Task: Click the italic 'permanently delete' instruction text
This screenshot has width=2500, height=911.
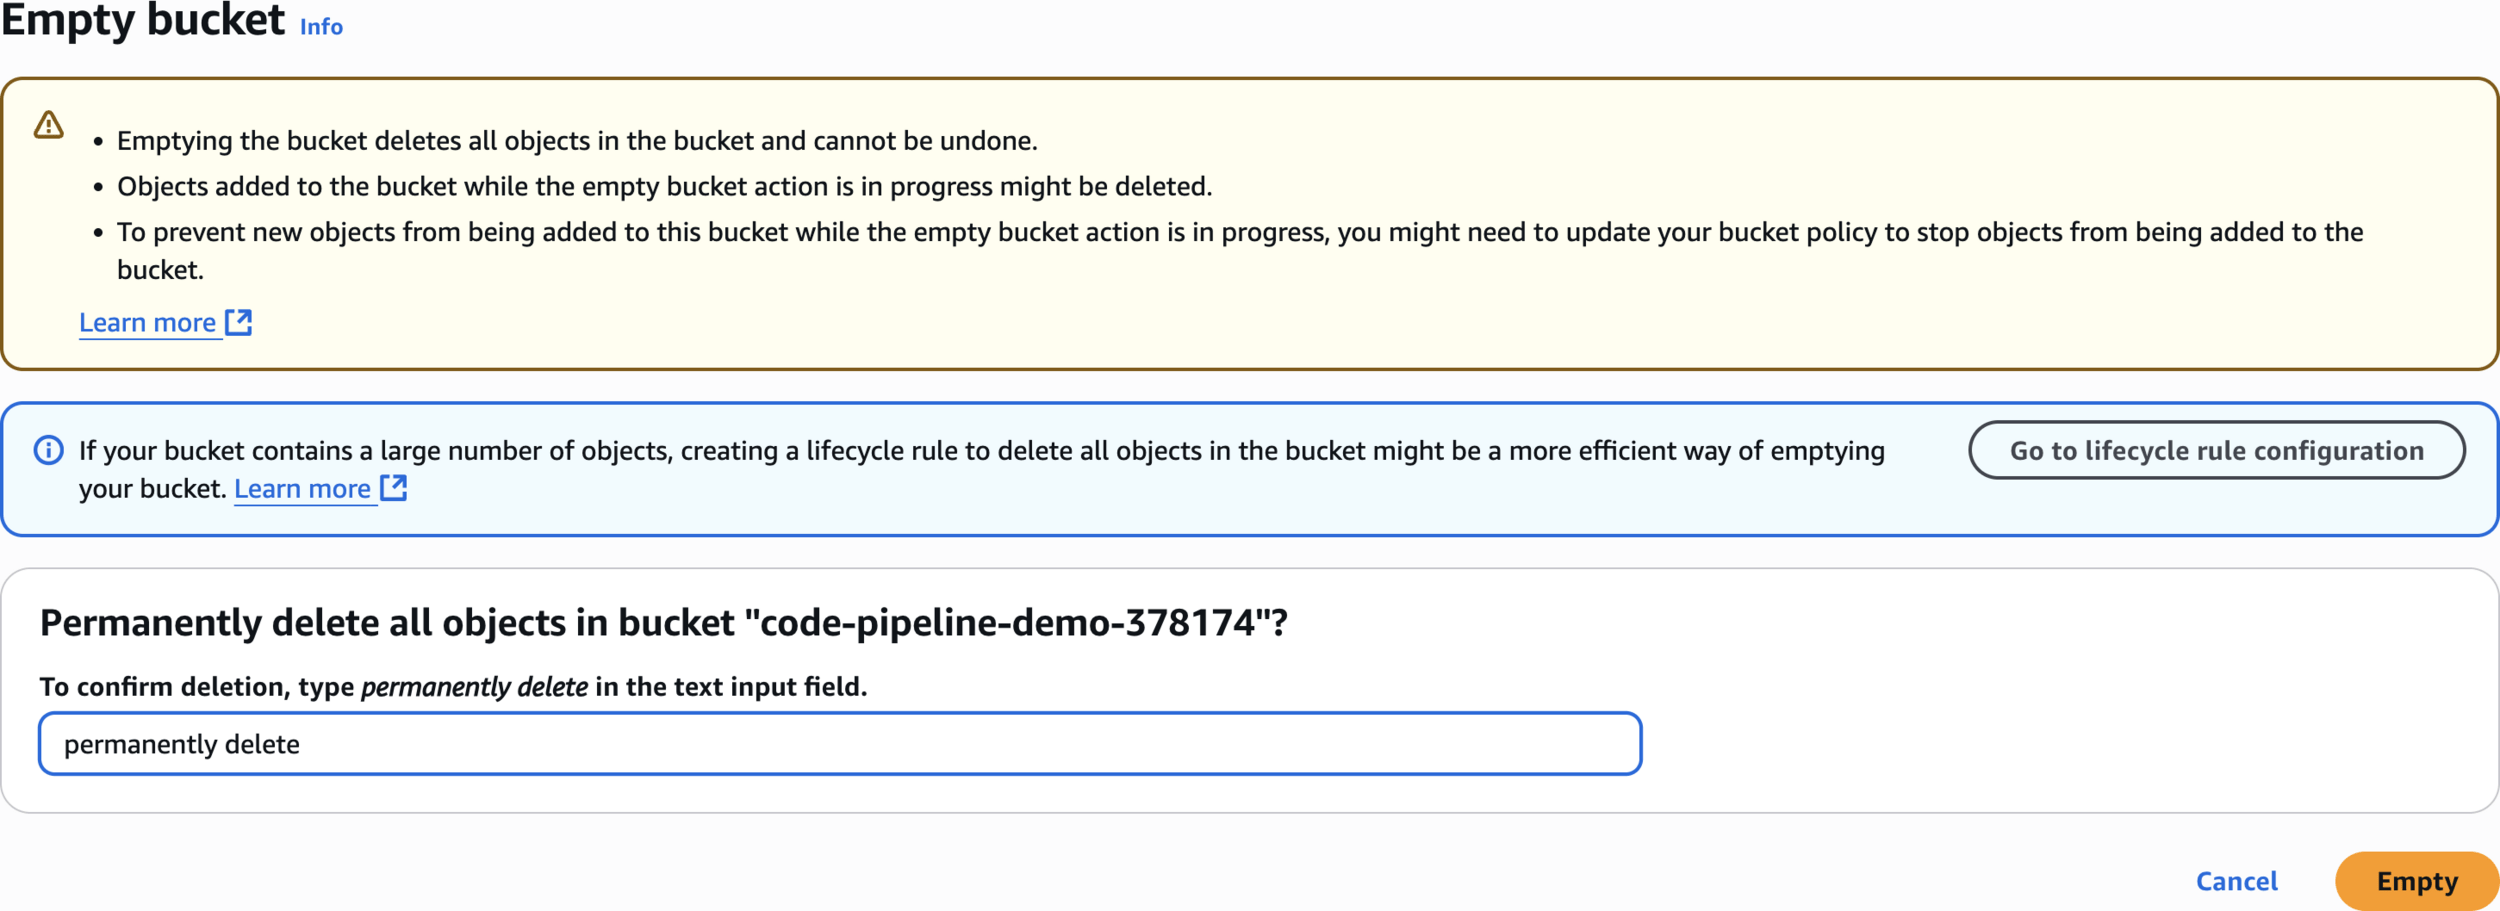Action: 474,687
